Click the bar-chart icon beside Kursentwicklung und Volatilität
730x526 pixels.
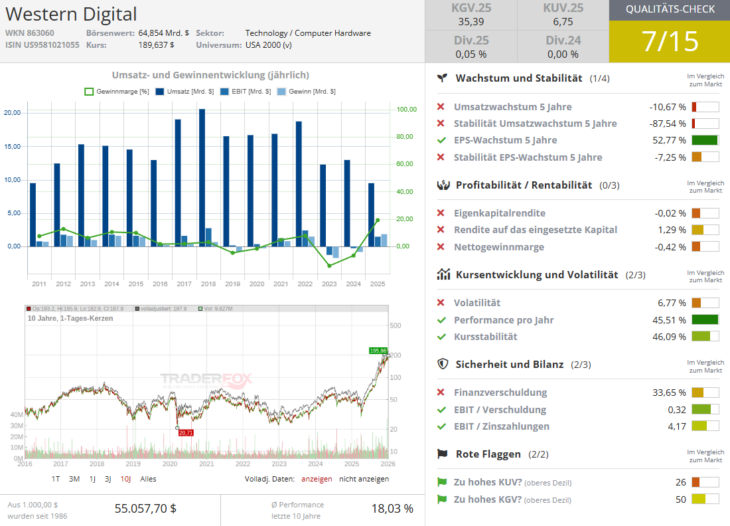coord(442,274)
